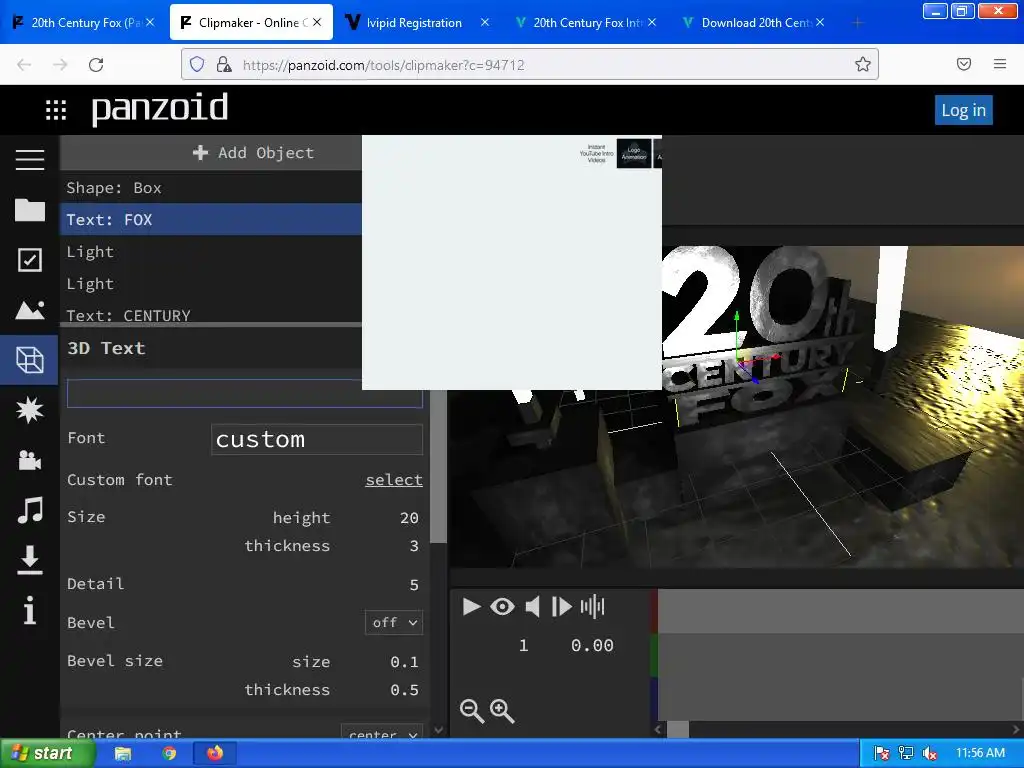Open the Windows start menu
Viewport: 1024px width, 768px height.
pos(47,753)
